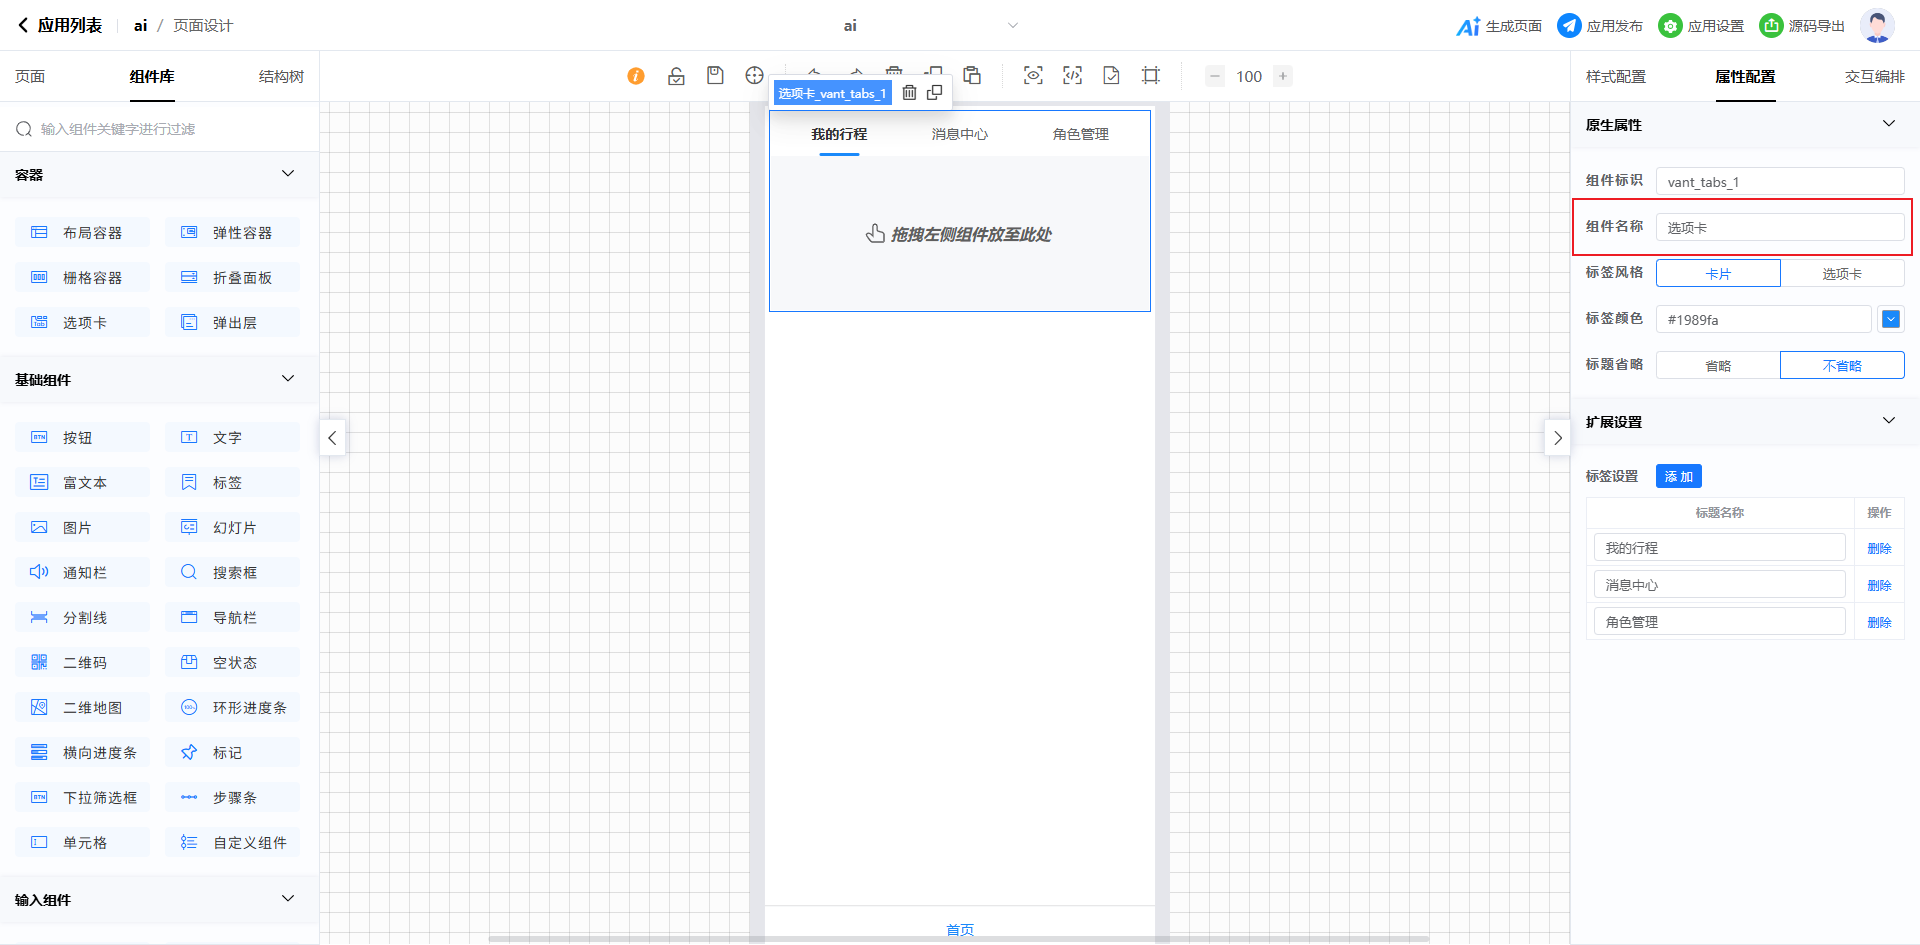Click the crosshair target toolbar icon

click(754, 76)
